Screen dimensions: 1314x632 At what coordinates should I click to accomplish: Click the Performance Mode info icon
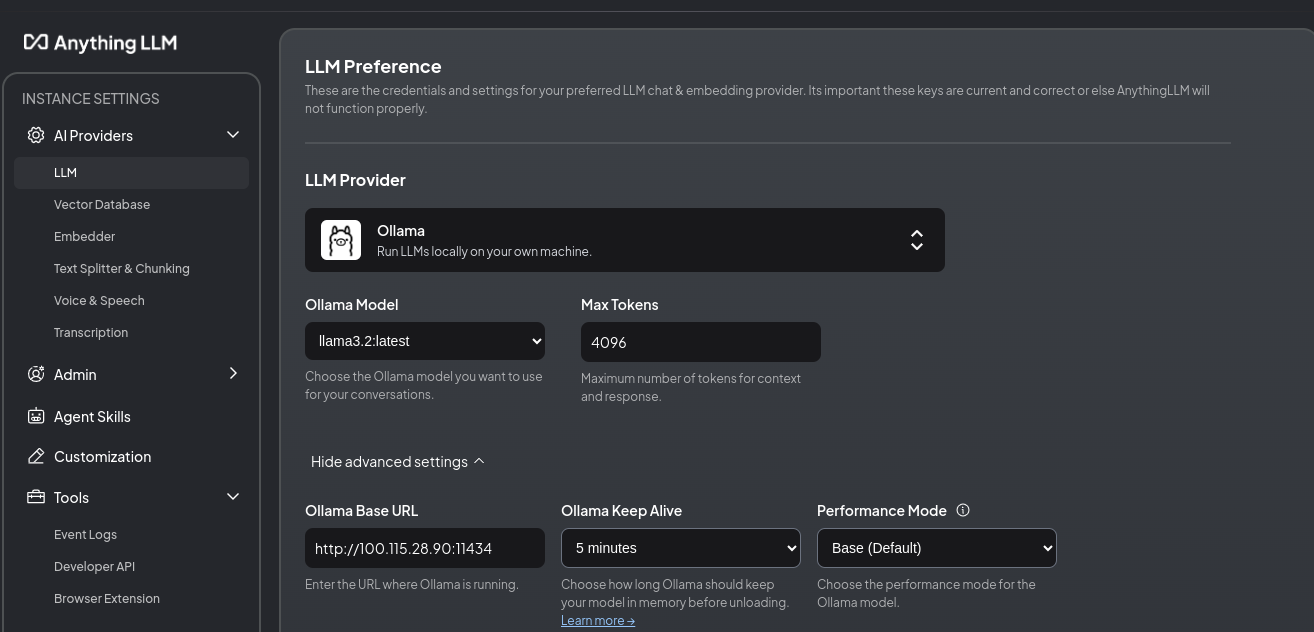963,510
